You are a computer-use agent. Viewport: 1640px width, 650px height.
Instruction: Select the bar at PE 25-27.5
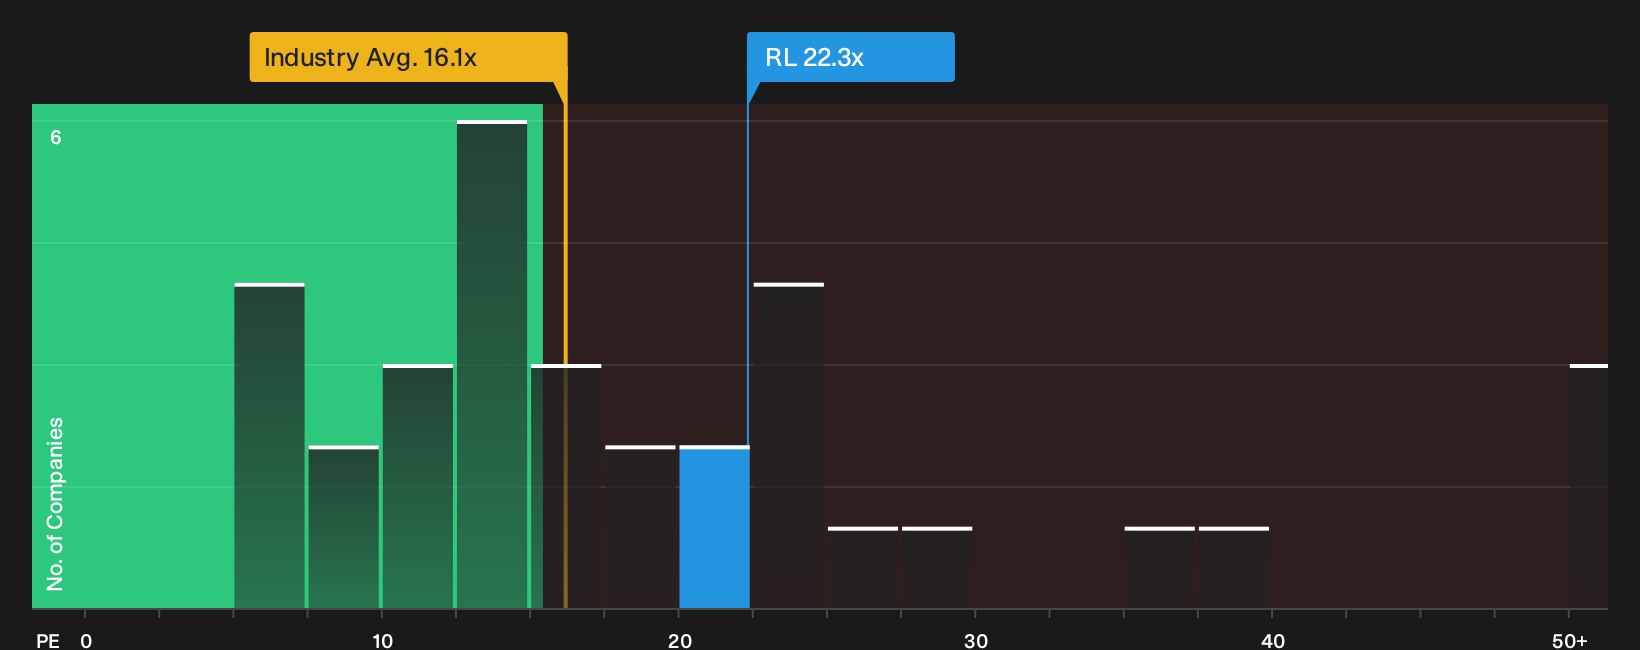click(863, 567)
